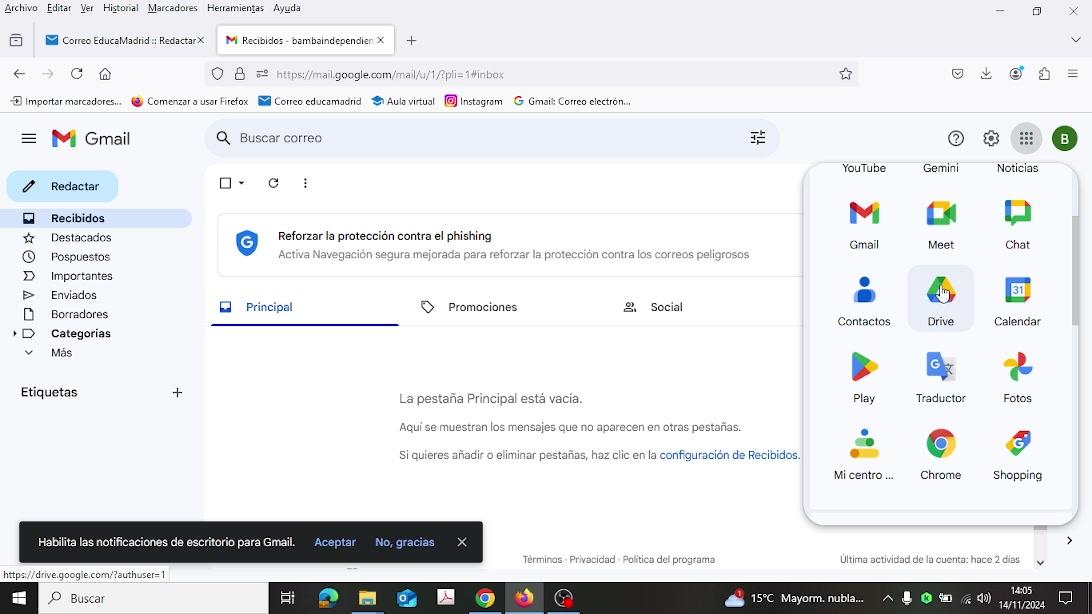Open Chat from the apps grid
Screen dimensions: 1092x614
[x=1017, y=224]
